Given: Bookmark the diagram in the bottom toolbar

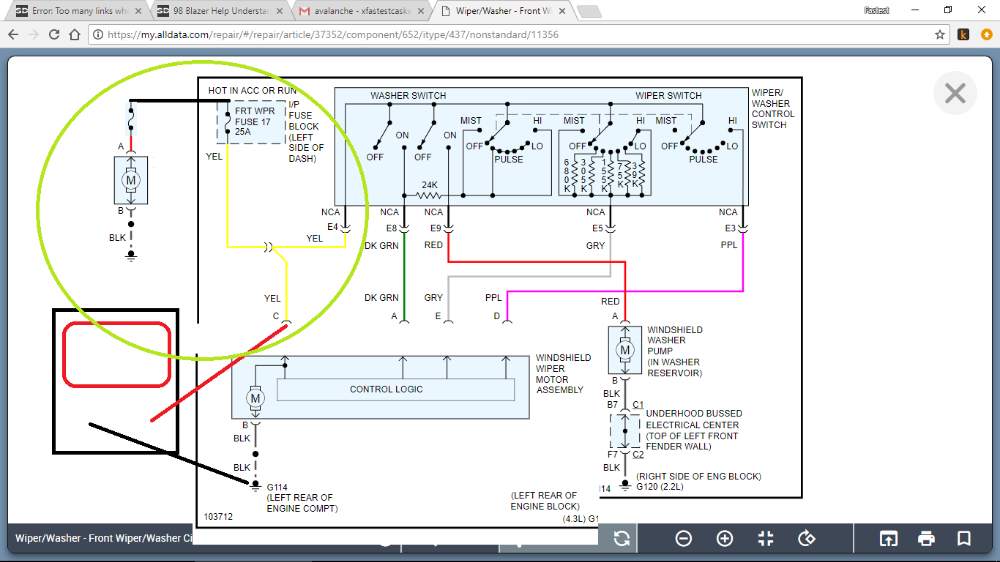Looking at the screenshot, I should point(964,538).
